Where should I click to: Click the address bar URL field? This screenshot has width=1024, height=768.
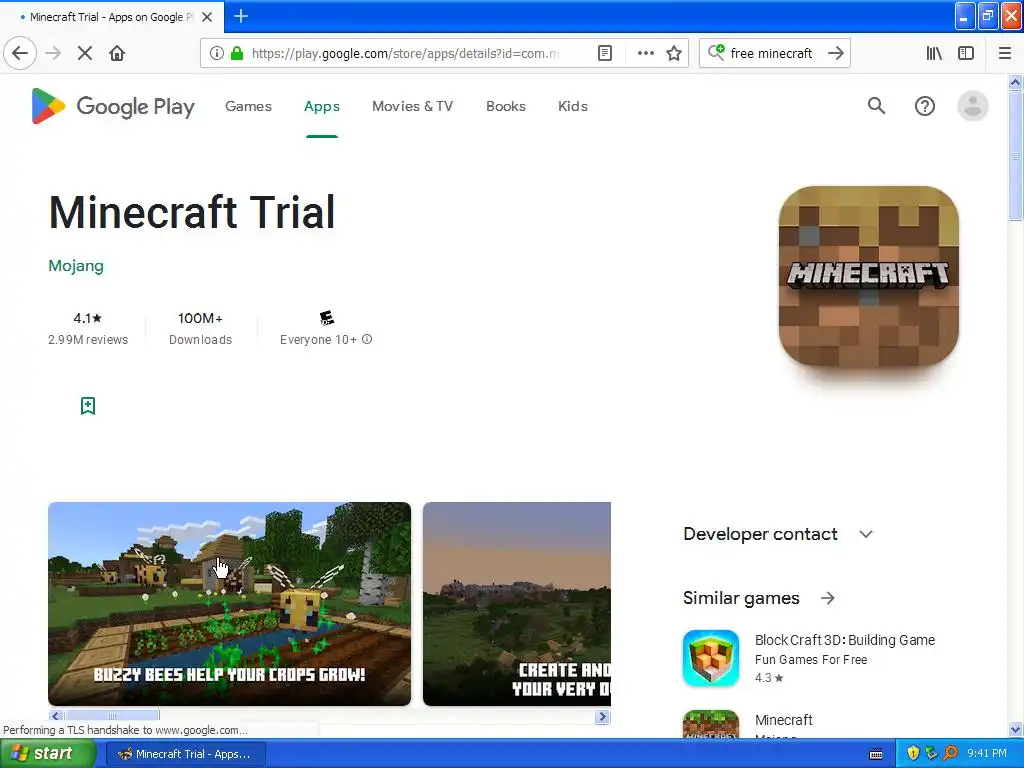click(405, 53)
